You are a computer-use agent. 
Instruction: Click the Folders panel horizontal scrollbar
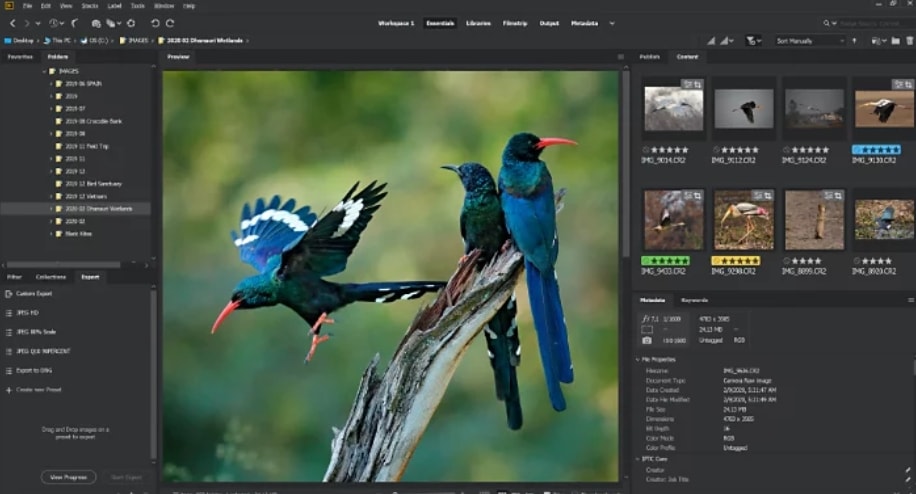[63, 265]
